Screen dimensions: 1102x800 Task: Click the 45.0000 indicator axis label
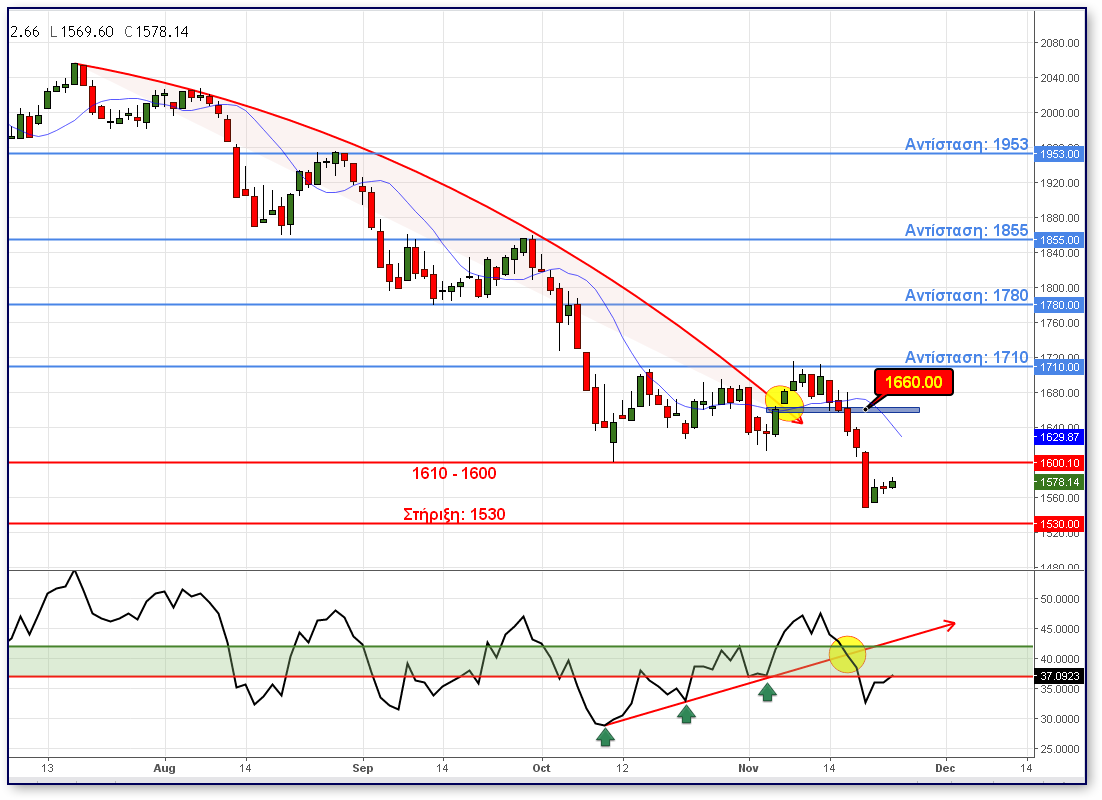[1060, 629]
